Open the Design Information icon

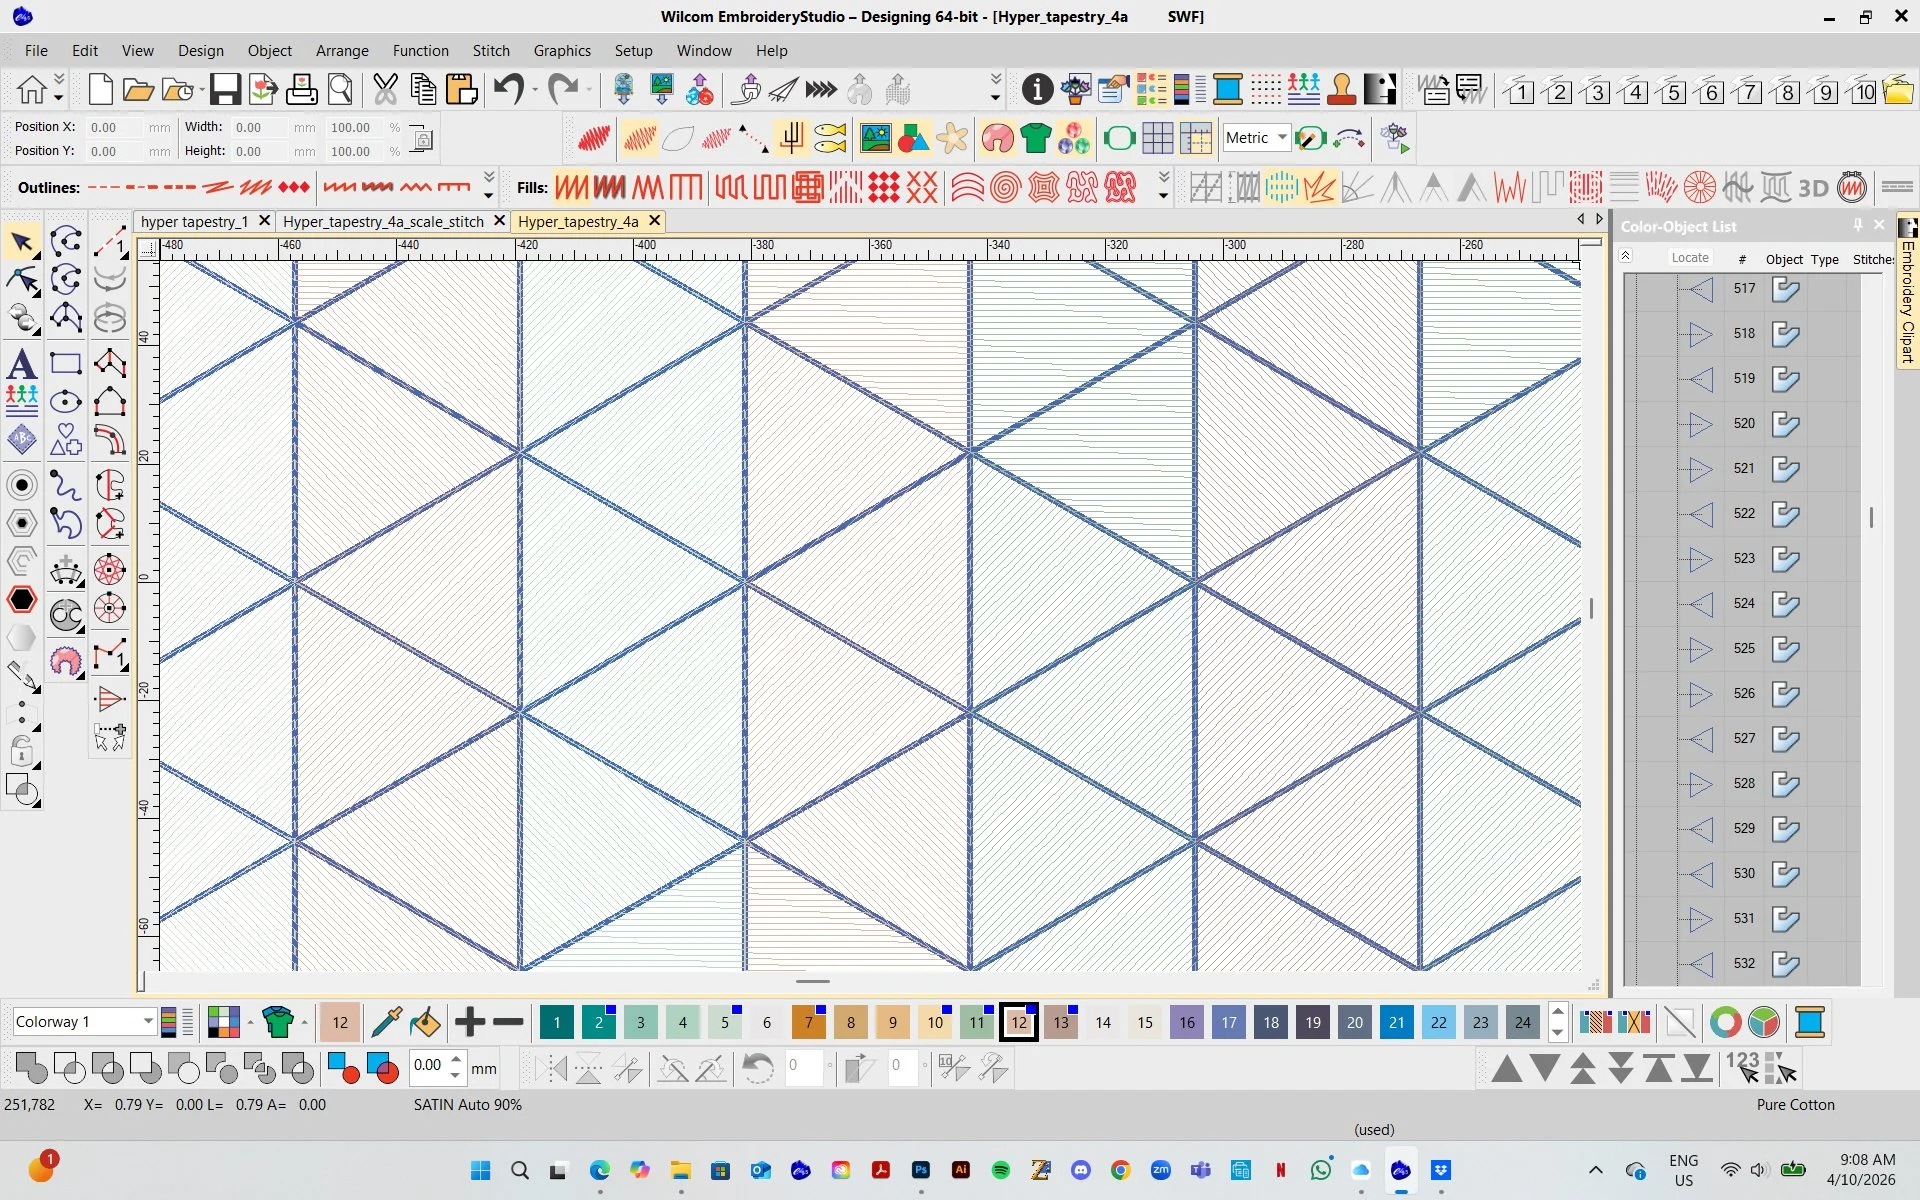[x=1037, y=90]
